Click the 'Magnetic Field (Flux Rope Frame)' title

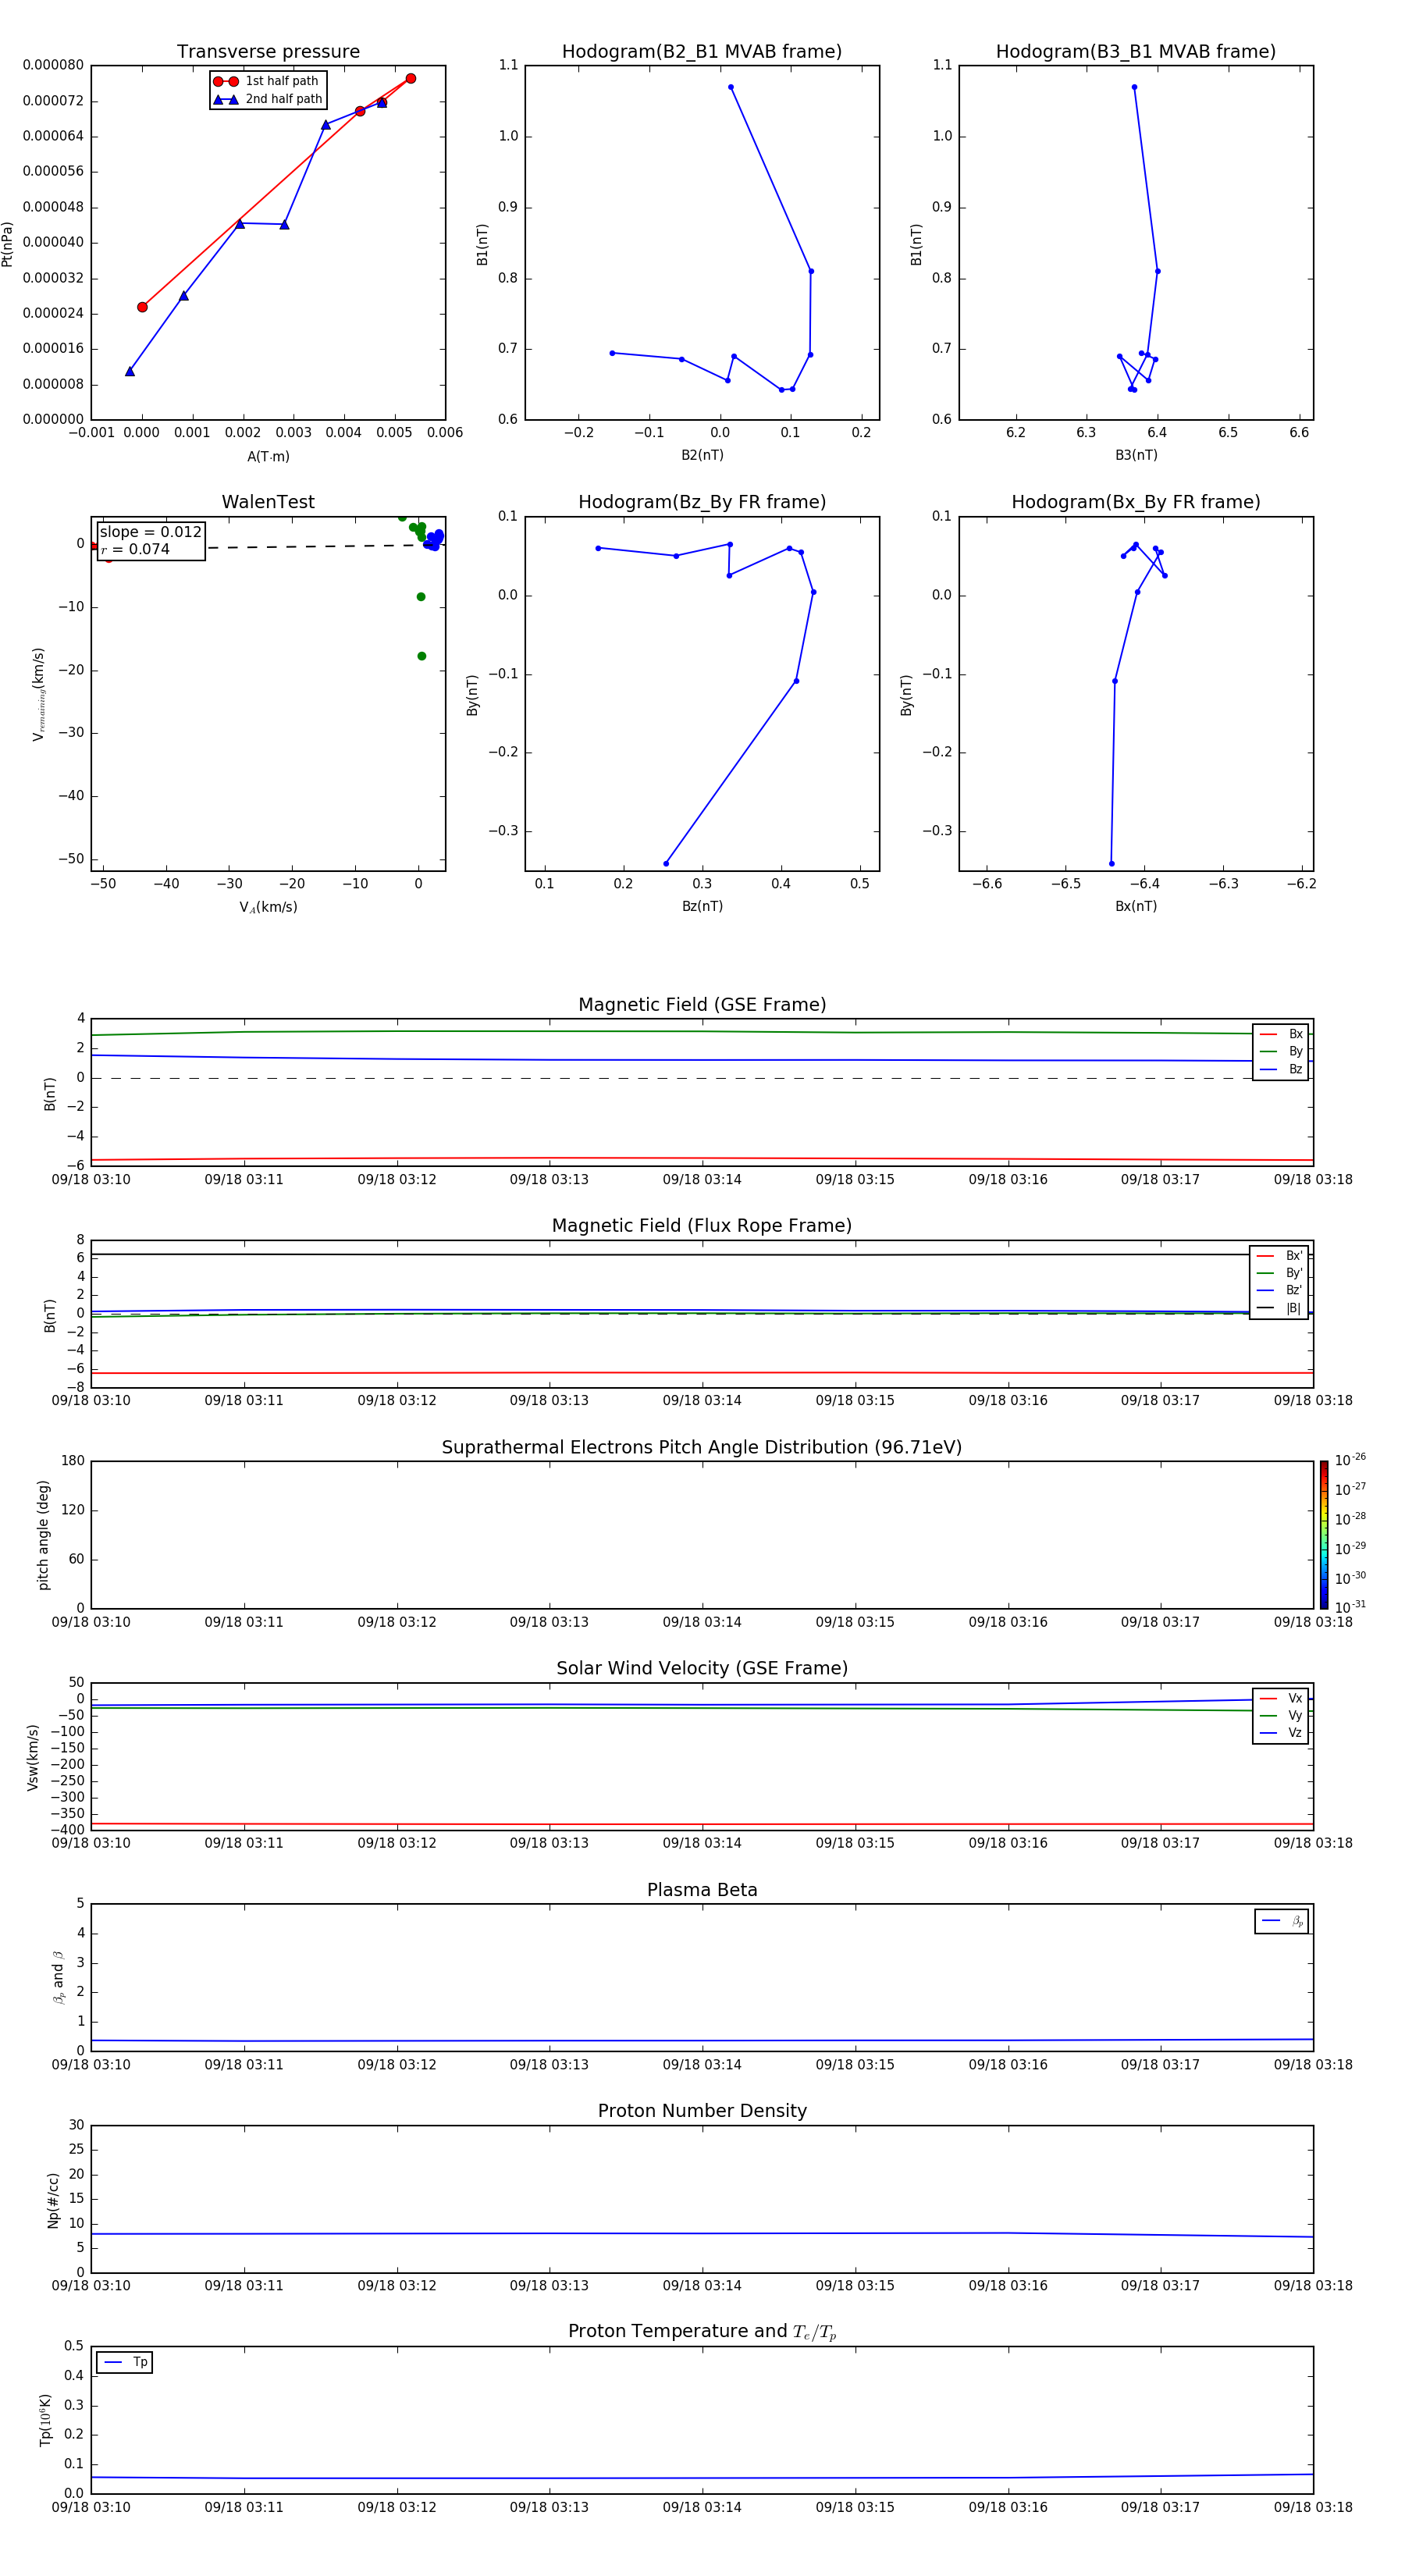pos(702,1226)
